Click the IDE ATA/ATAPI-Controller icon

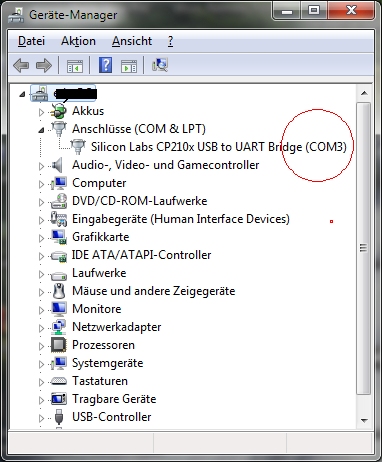pos(59,256)
